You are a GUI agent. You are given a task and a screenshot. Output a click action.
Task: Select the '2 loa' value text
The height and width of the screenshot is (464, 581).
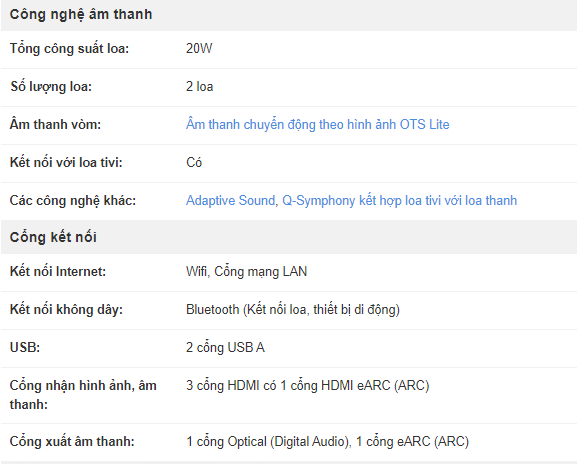pos(199,87)
